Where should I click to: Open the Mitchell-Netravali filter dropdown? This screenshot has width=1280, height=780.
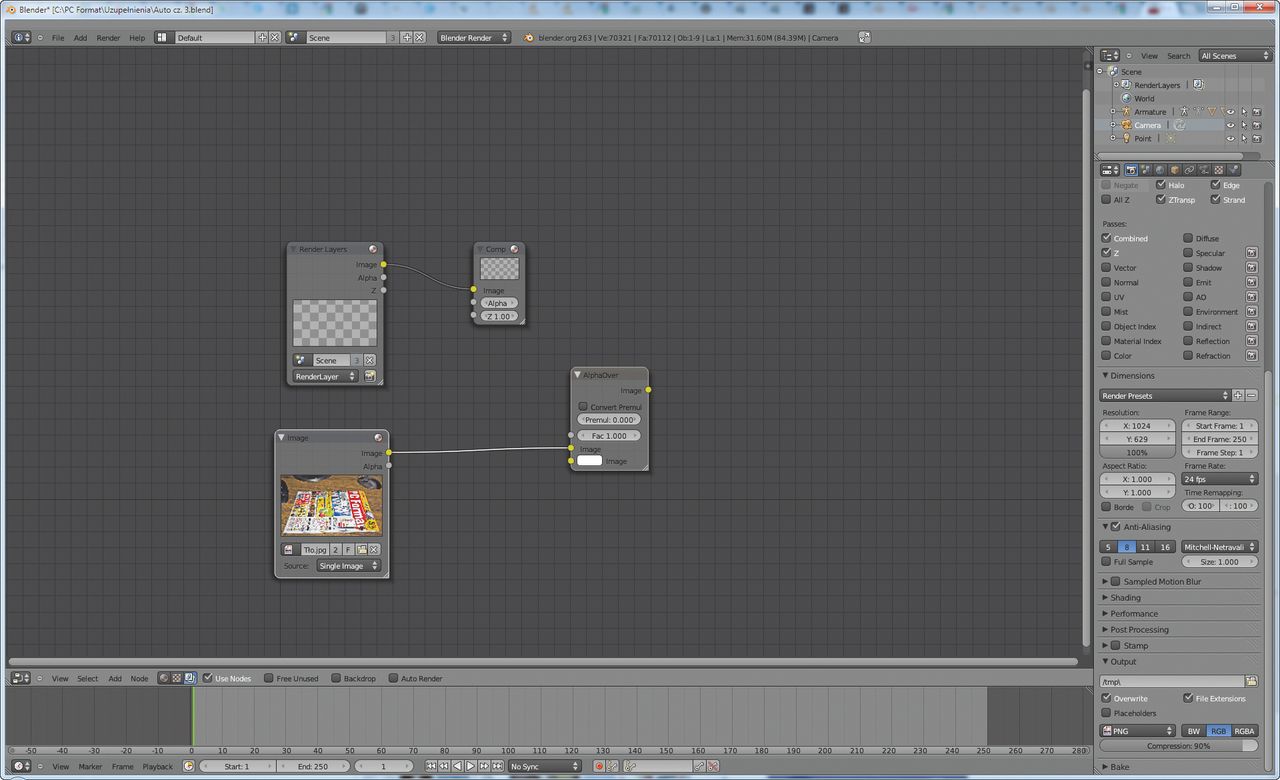click(x=1219, y=547)
